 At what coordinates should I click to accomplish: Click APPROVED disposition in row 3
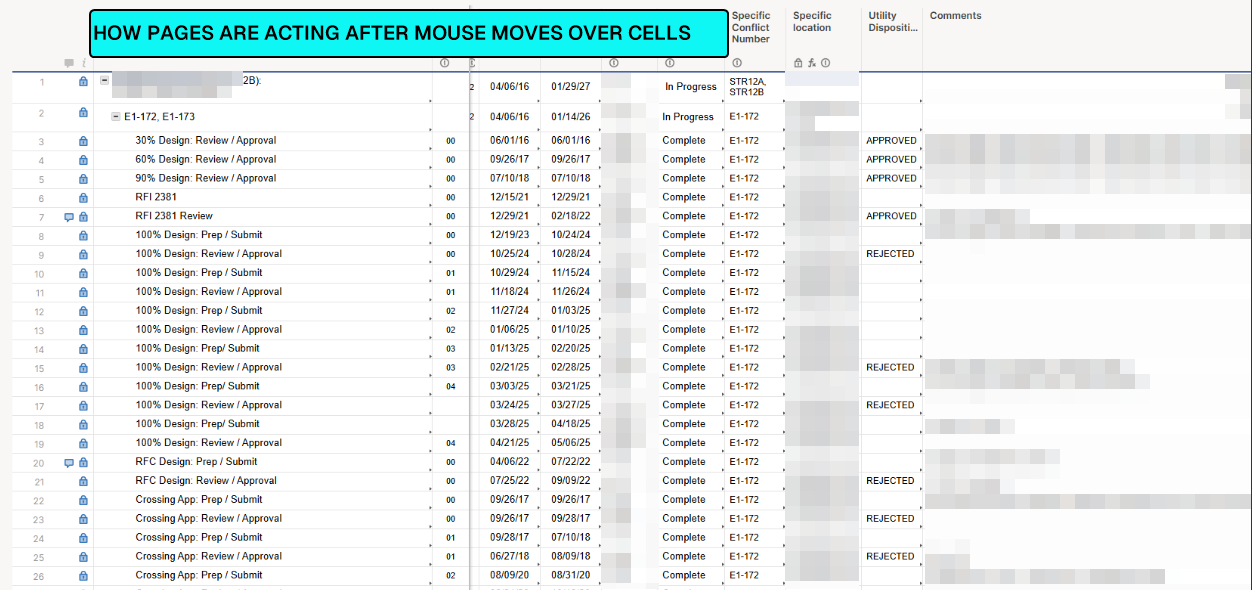click(x=891, y=141)
